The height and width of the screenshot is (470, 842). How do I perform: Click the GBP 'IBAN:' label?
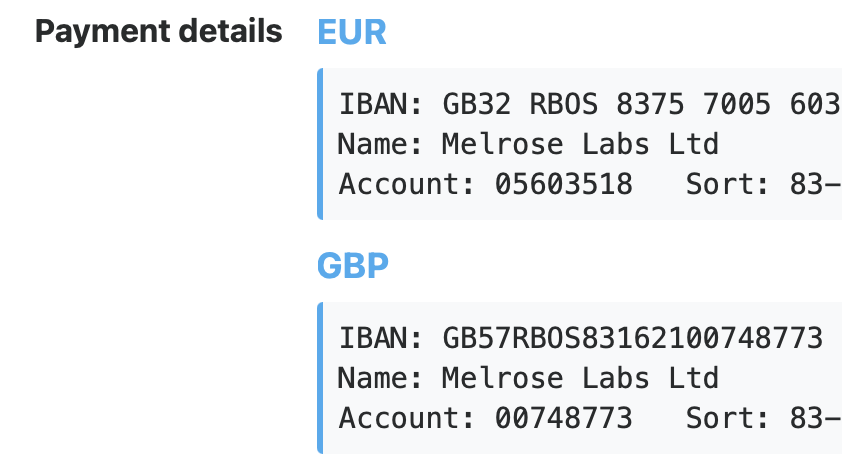coord(381,338)
